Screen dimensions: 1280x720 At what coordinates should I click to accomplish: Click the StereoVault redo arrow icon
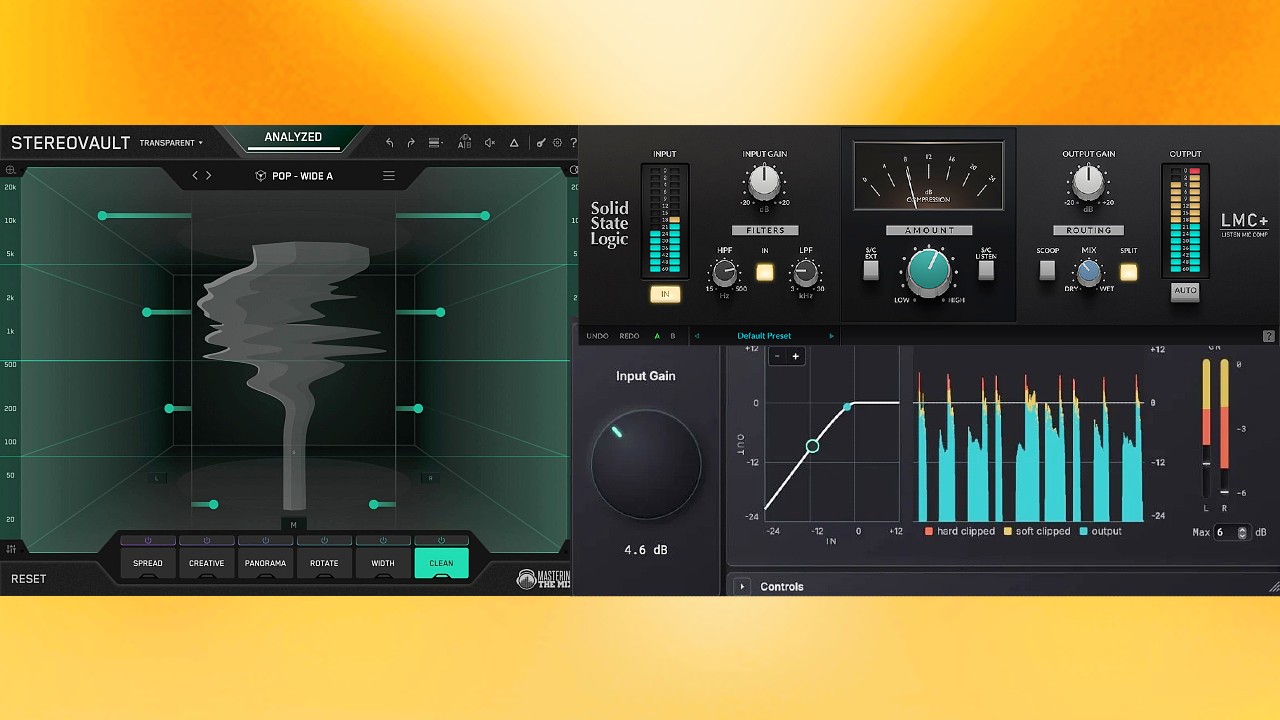410,143
